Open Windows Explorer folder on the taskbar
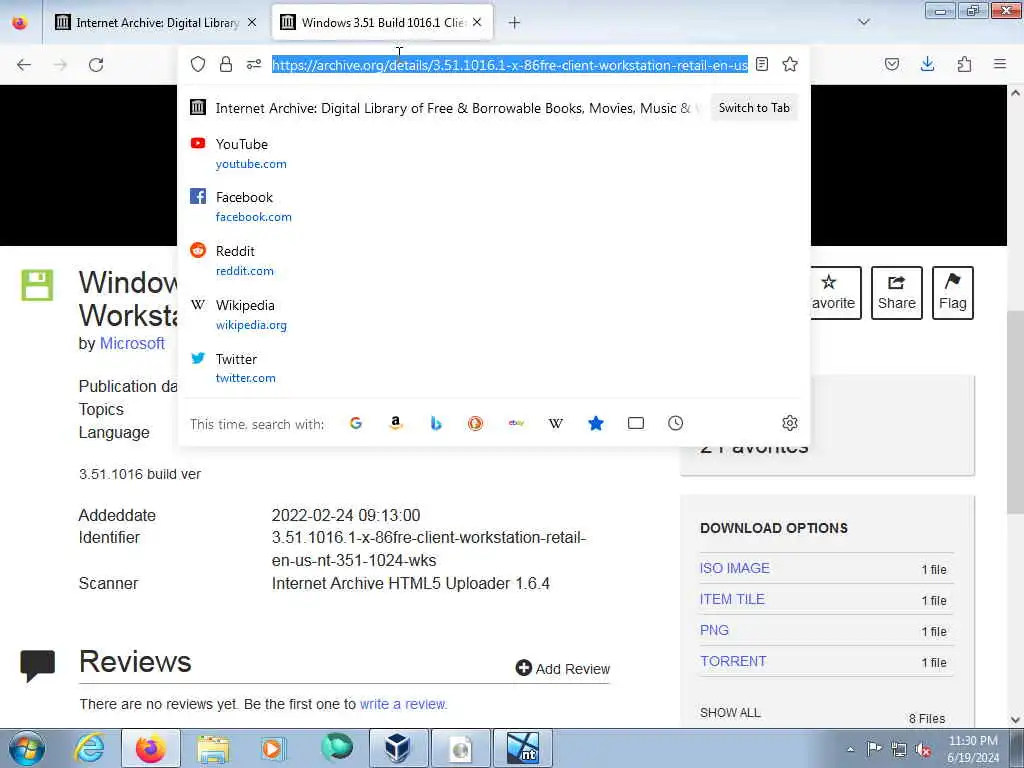 pos(213,748)
